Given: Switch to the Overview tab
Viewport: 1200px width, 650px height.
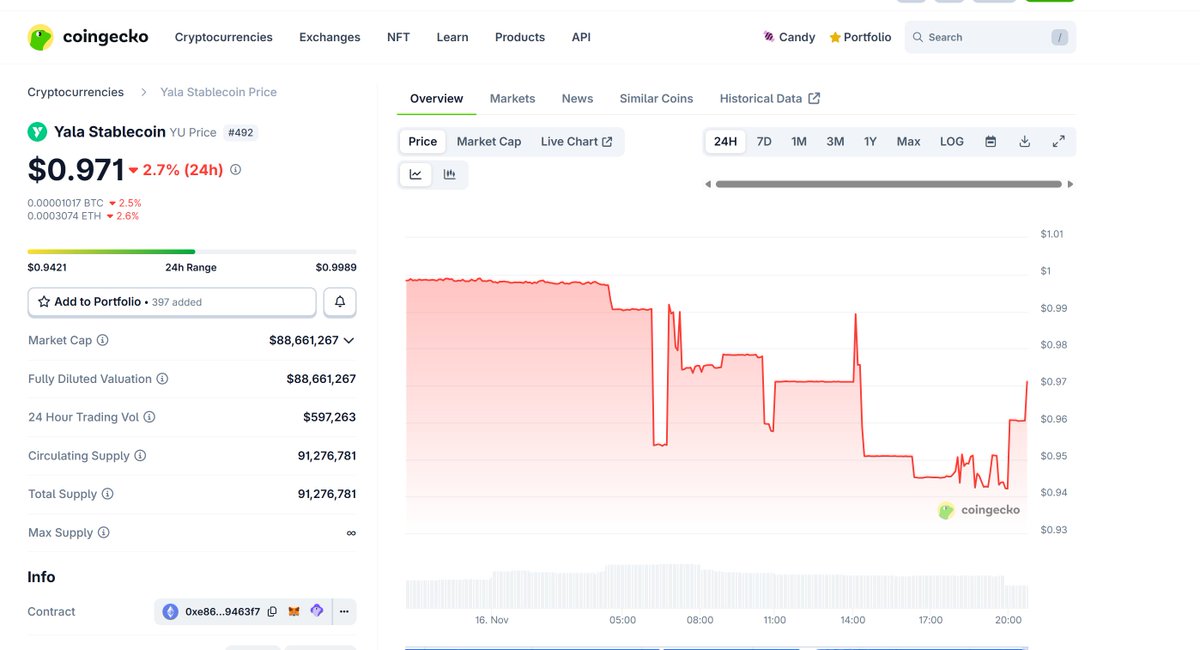Looking at the screenshot, I should pyautogui.click(x=437, y=99).
